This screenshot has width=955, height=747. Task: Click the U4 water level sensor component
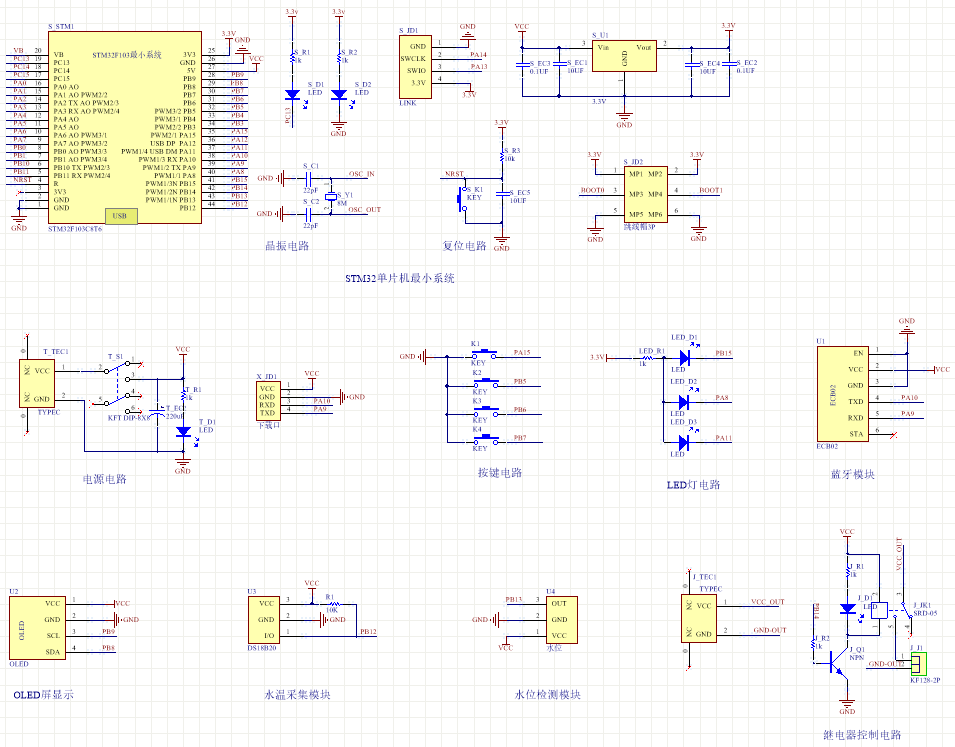pos(561,620)
